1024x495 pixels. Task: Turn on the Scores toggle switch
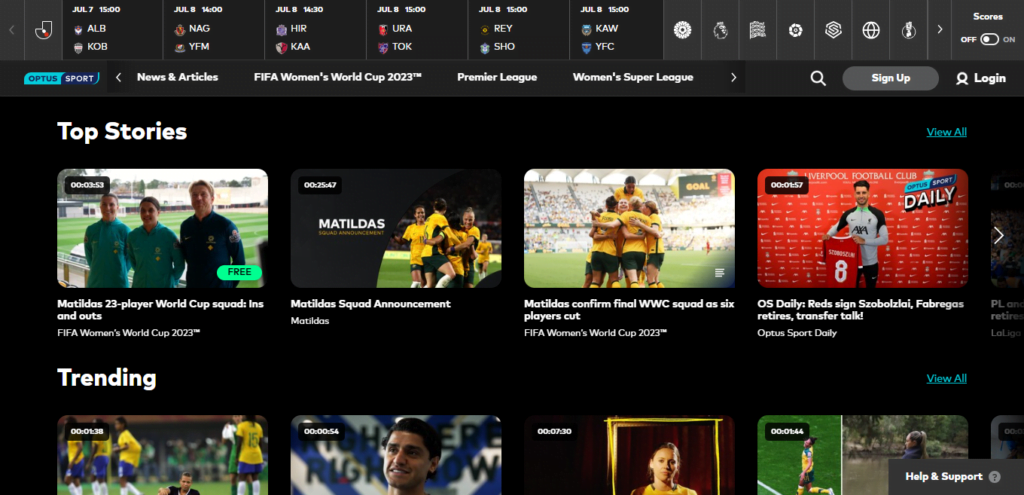pyautogui.click(x=989, y=39)
